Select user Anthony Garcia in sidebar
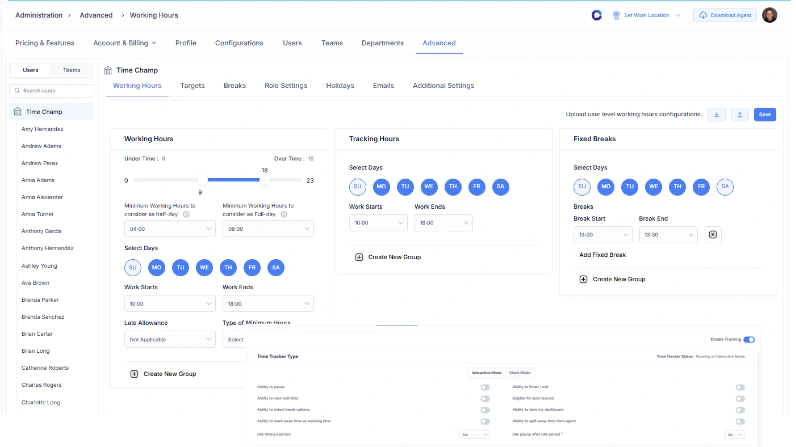 pyautogui.click(x=42, y=231)
